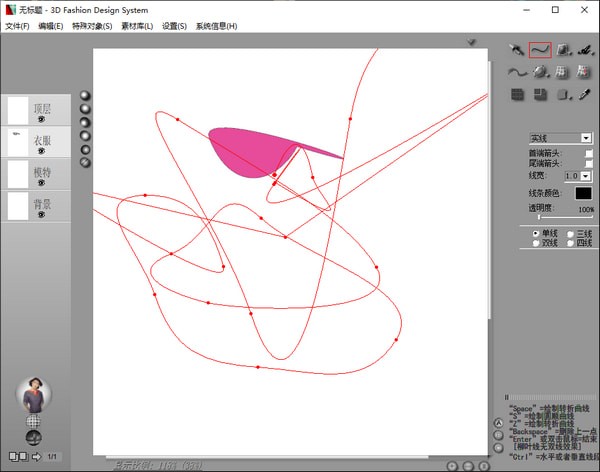Open the 素材库(L) menu
Screen dimensions: 600x472
tap(136, 25)
